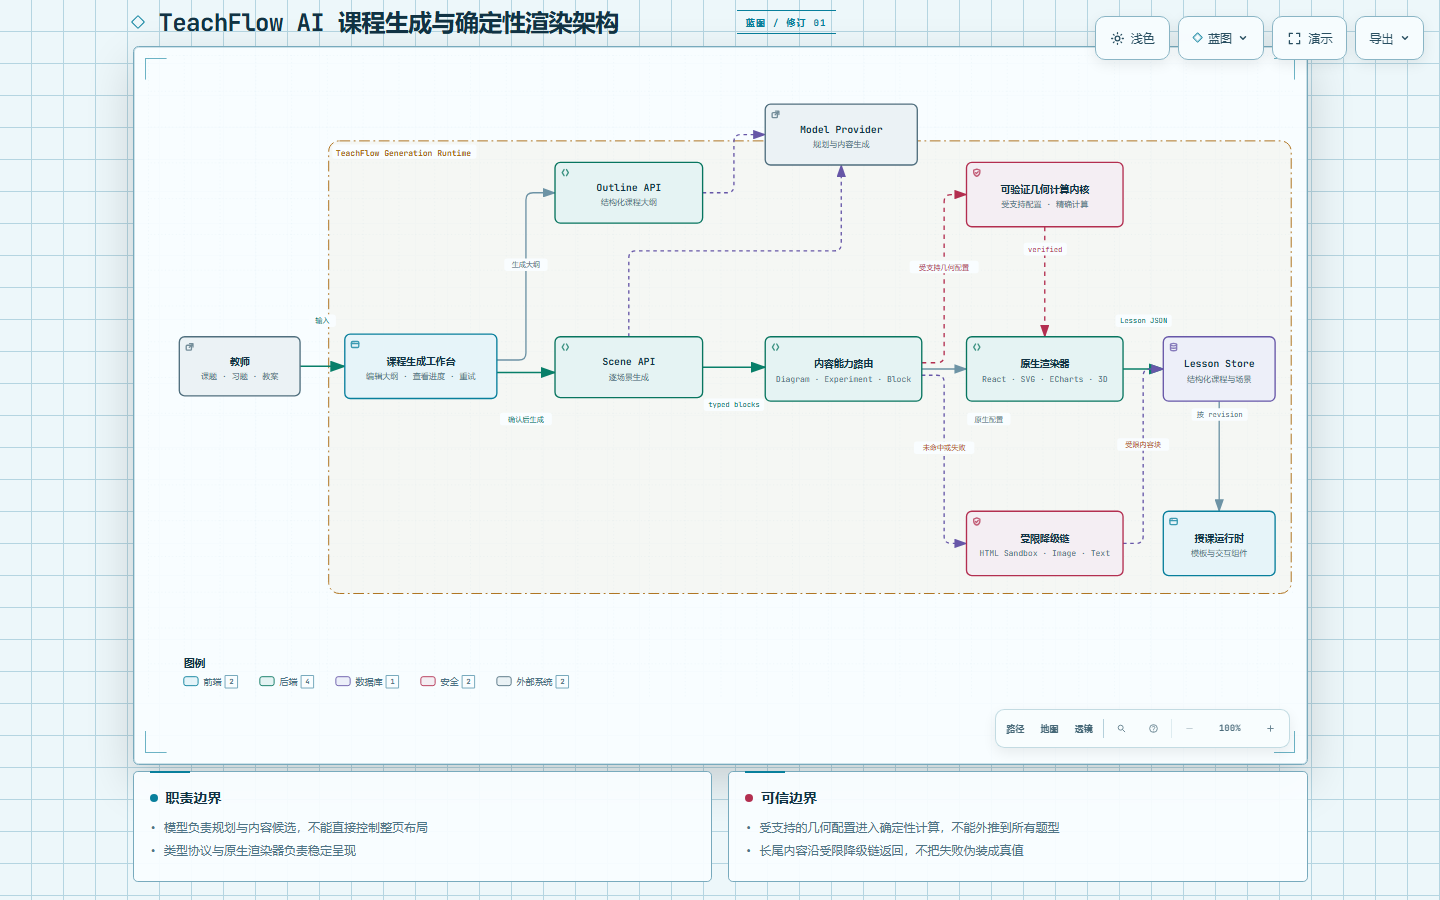Click the typed blocks edge label
This screenshot has width=1440, height=900.
[734, 405]
